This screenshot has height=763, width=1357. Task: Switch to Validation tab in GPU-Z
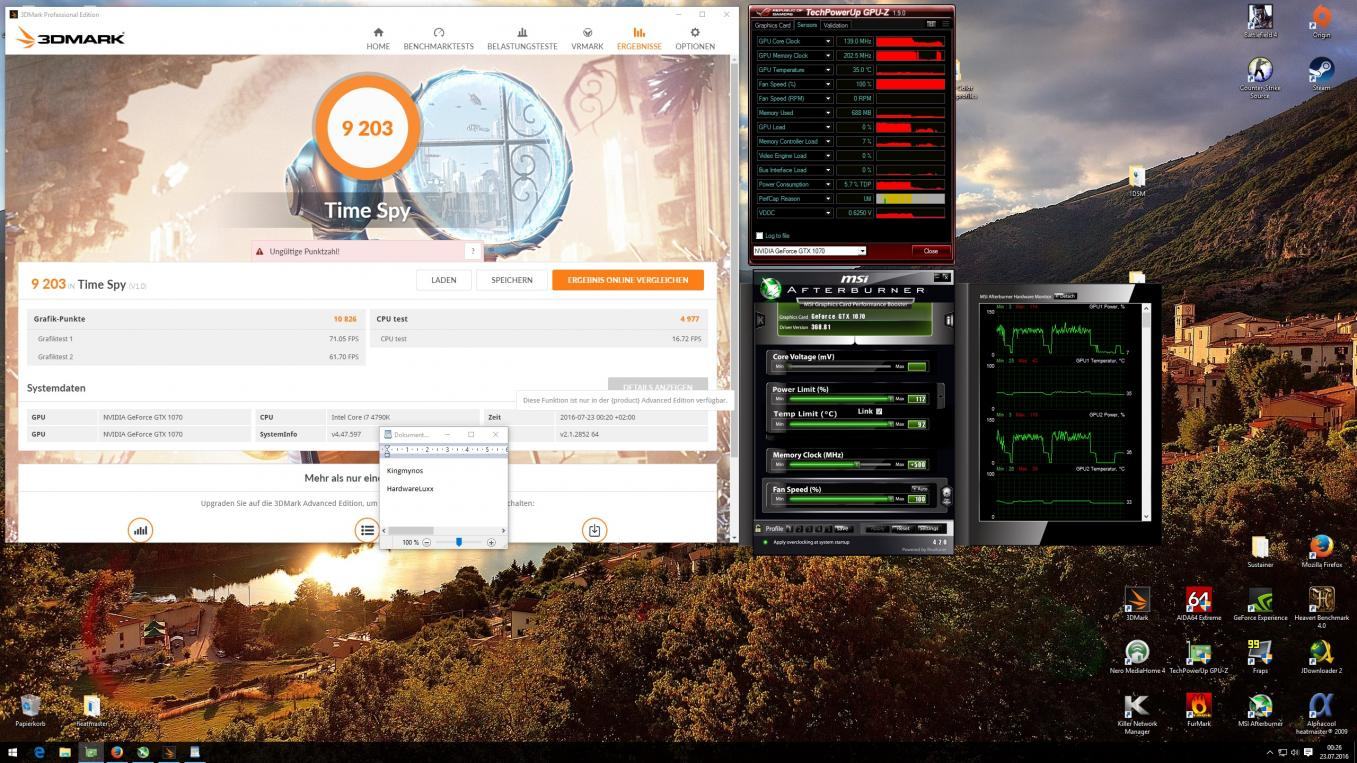click(836, 25)
